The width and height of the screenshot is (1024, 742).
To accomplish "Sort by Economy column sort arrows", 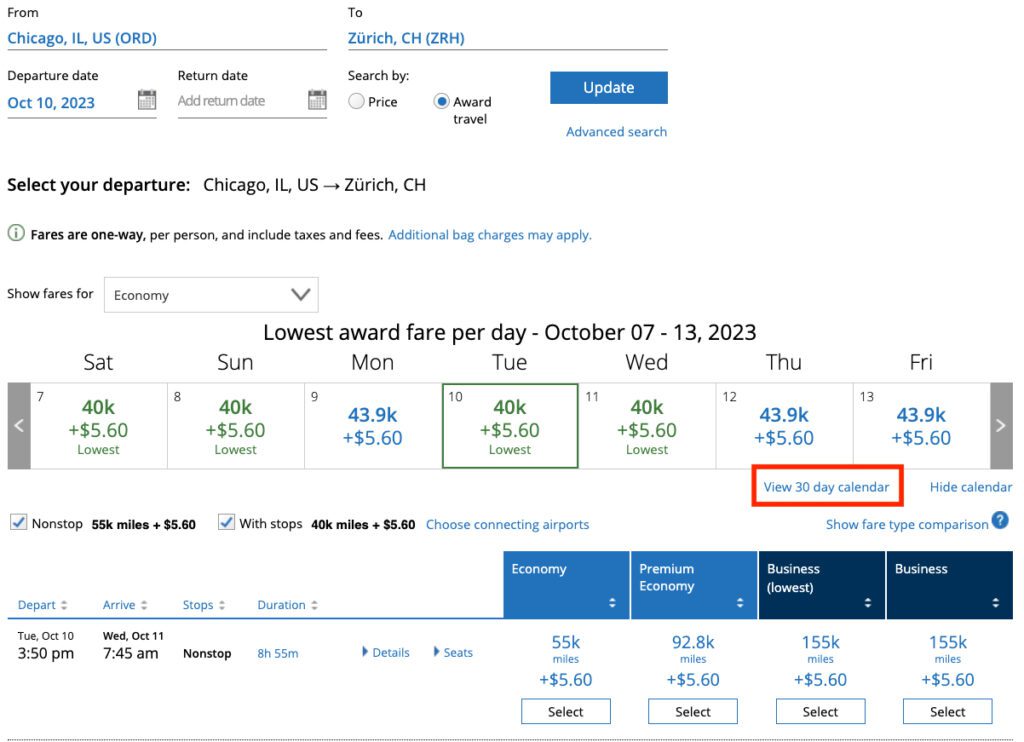I will [612, 603].
